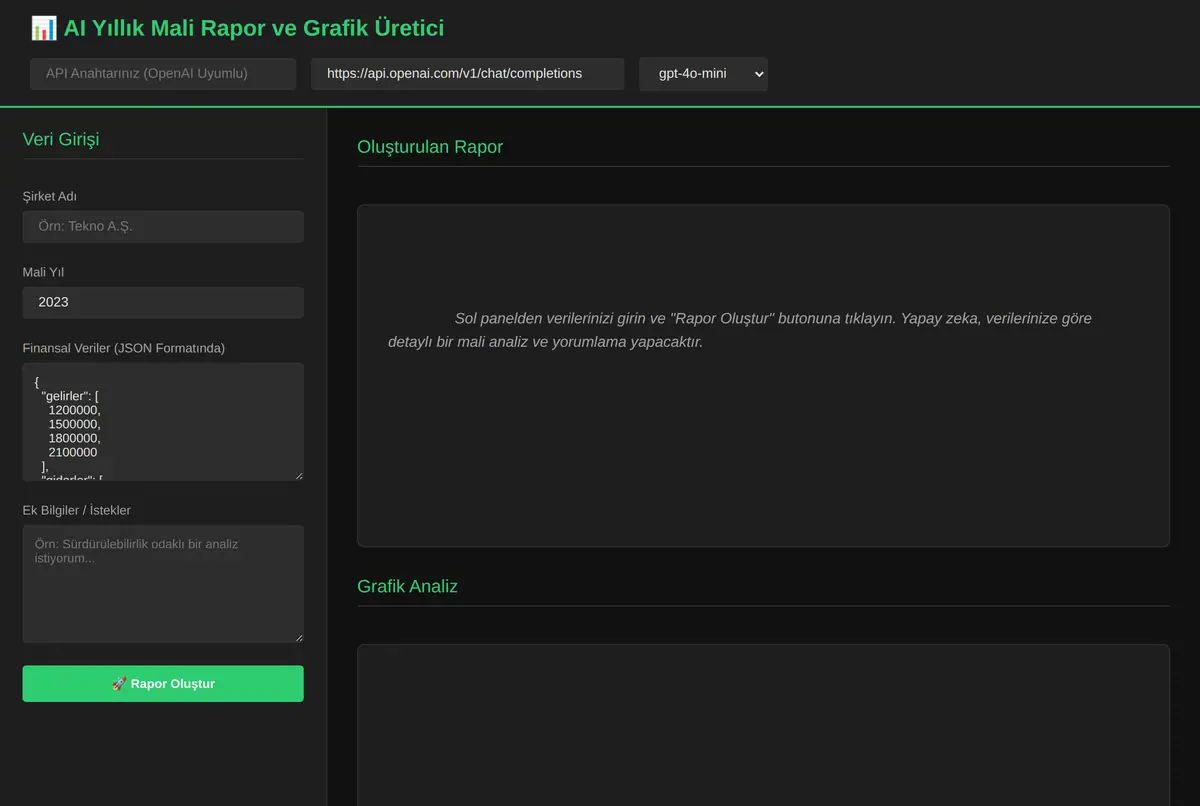Click the API endpoint URL field
Image resolution: width=1200 pixels, height=806 pixels.
(468, 74)
